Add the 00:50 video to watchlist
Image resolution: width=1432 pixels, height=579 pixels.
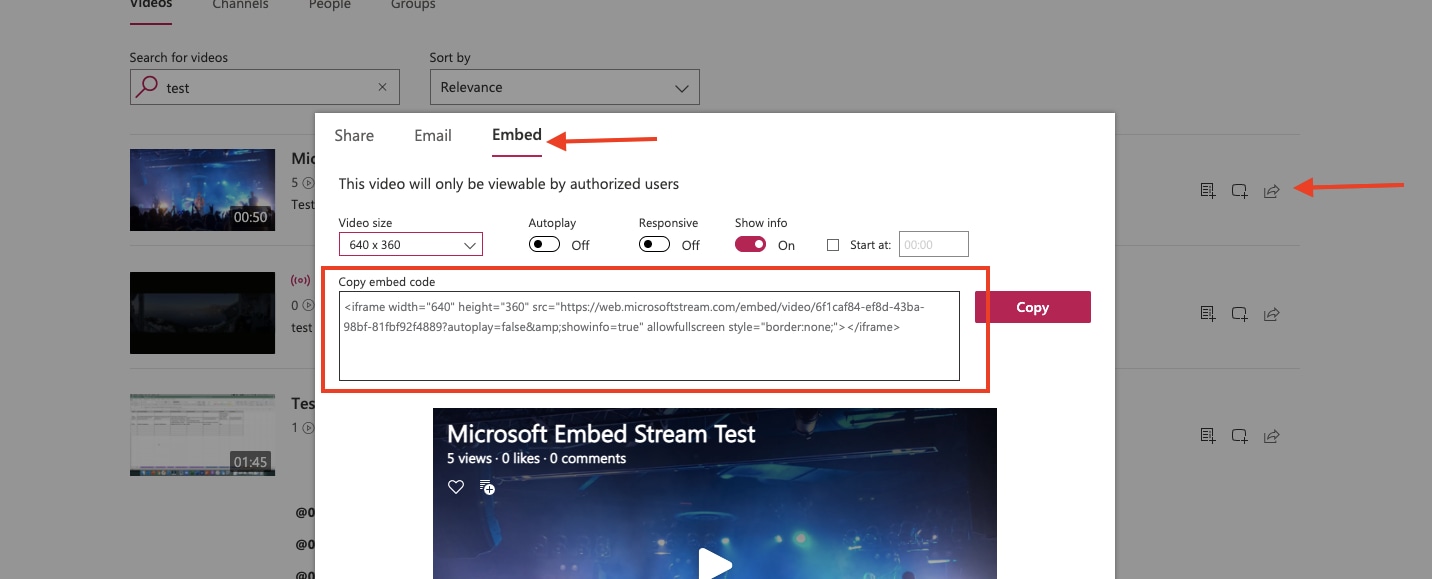coord(1208,191)
